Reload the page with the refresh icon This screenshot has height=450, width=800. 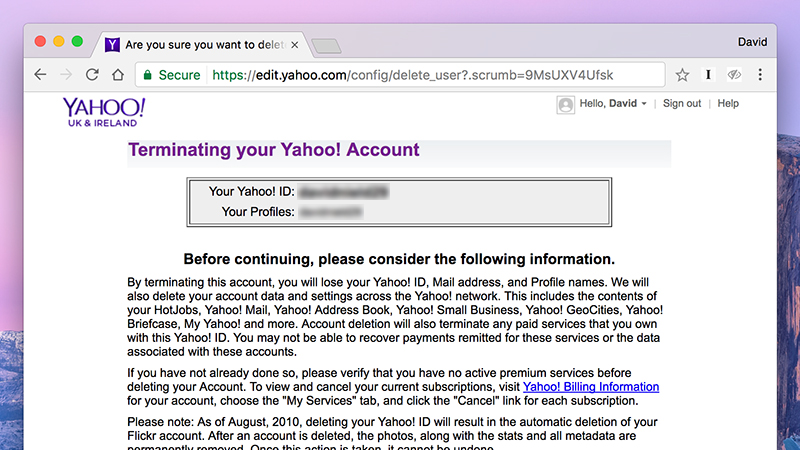point(92,75)
